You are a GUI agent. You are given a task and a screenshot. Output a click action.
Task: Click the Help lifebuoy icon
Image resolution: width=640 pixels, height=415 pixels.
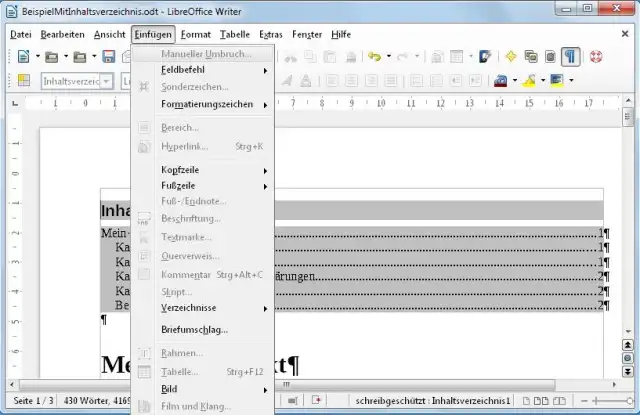click(597, 57)
